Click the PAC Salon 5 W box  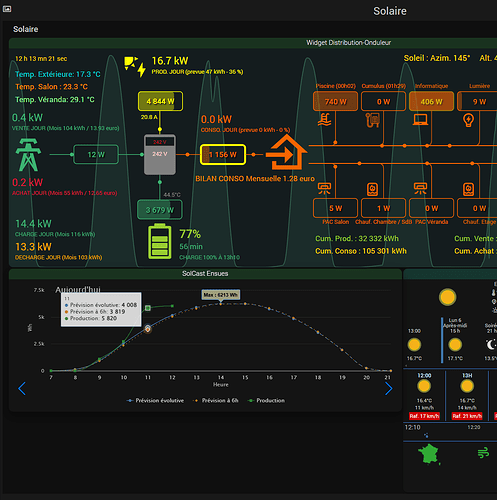pyautogui.click(x=335, y=208)
